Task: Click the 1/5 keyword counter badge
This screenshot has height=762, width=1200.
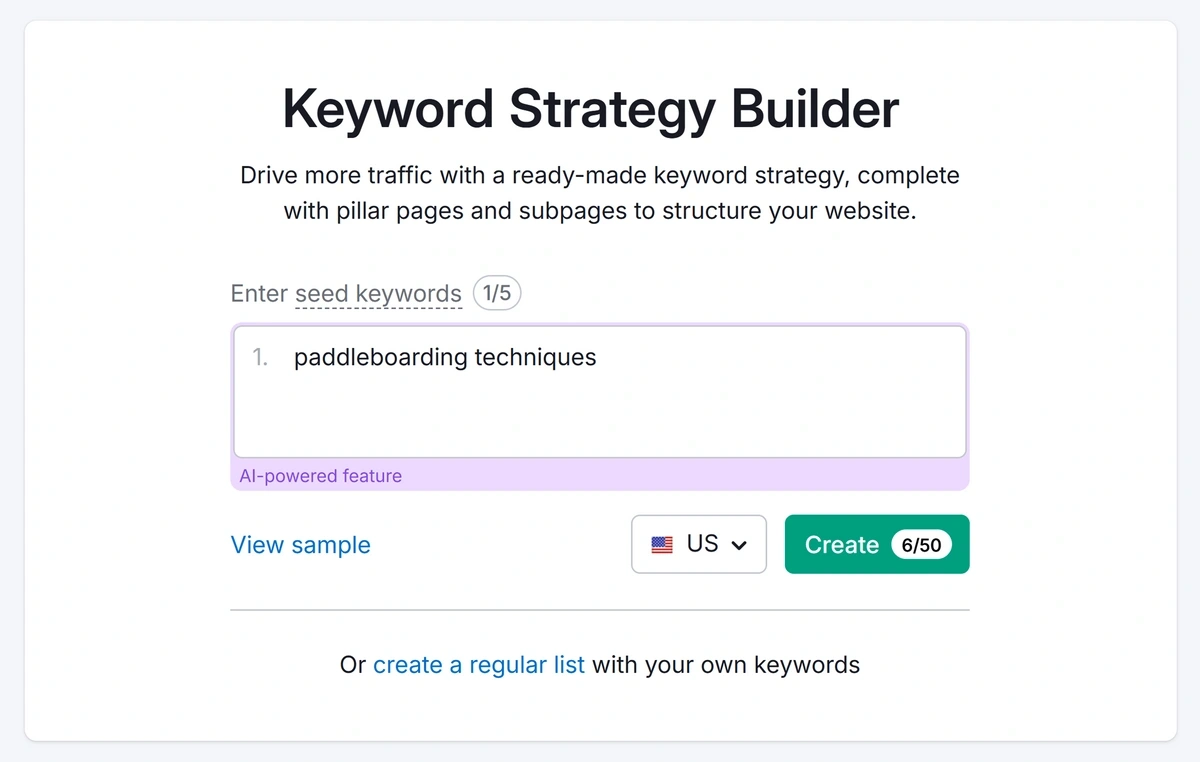Action: (x=497, y=294)
